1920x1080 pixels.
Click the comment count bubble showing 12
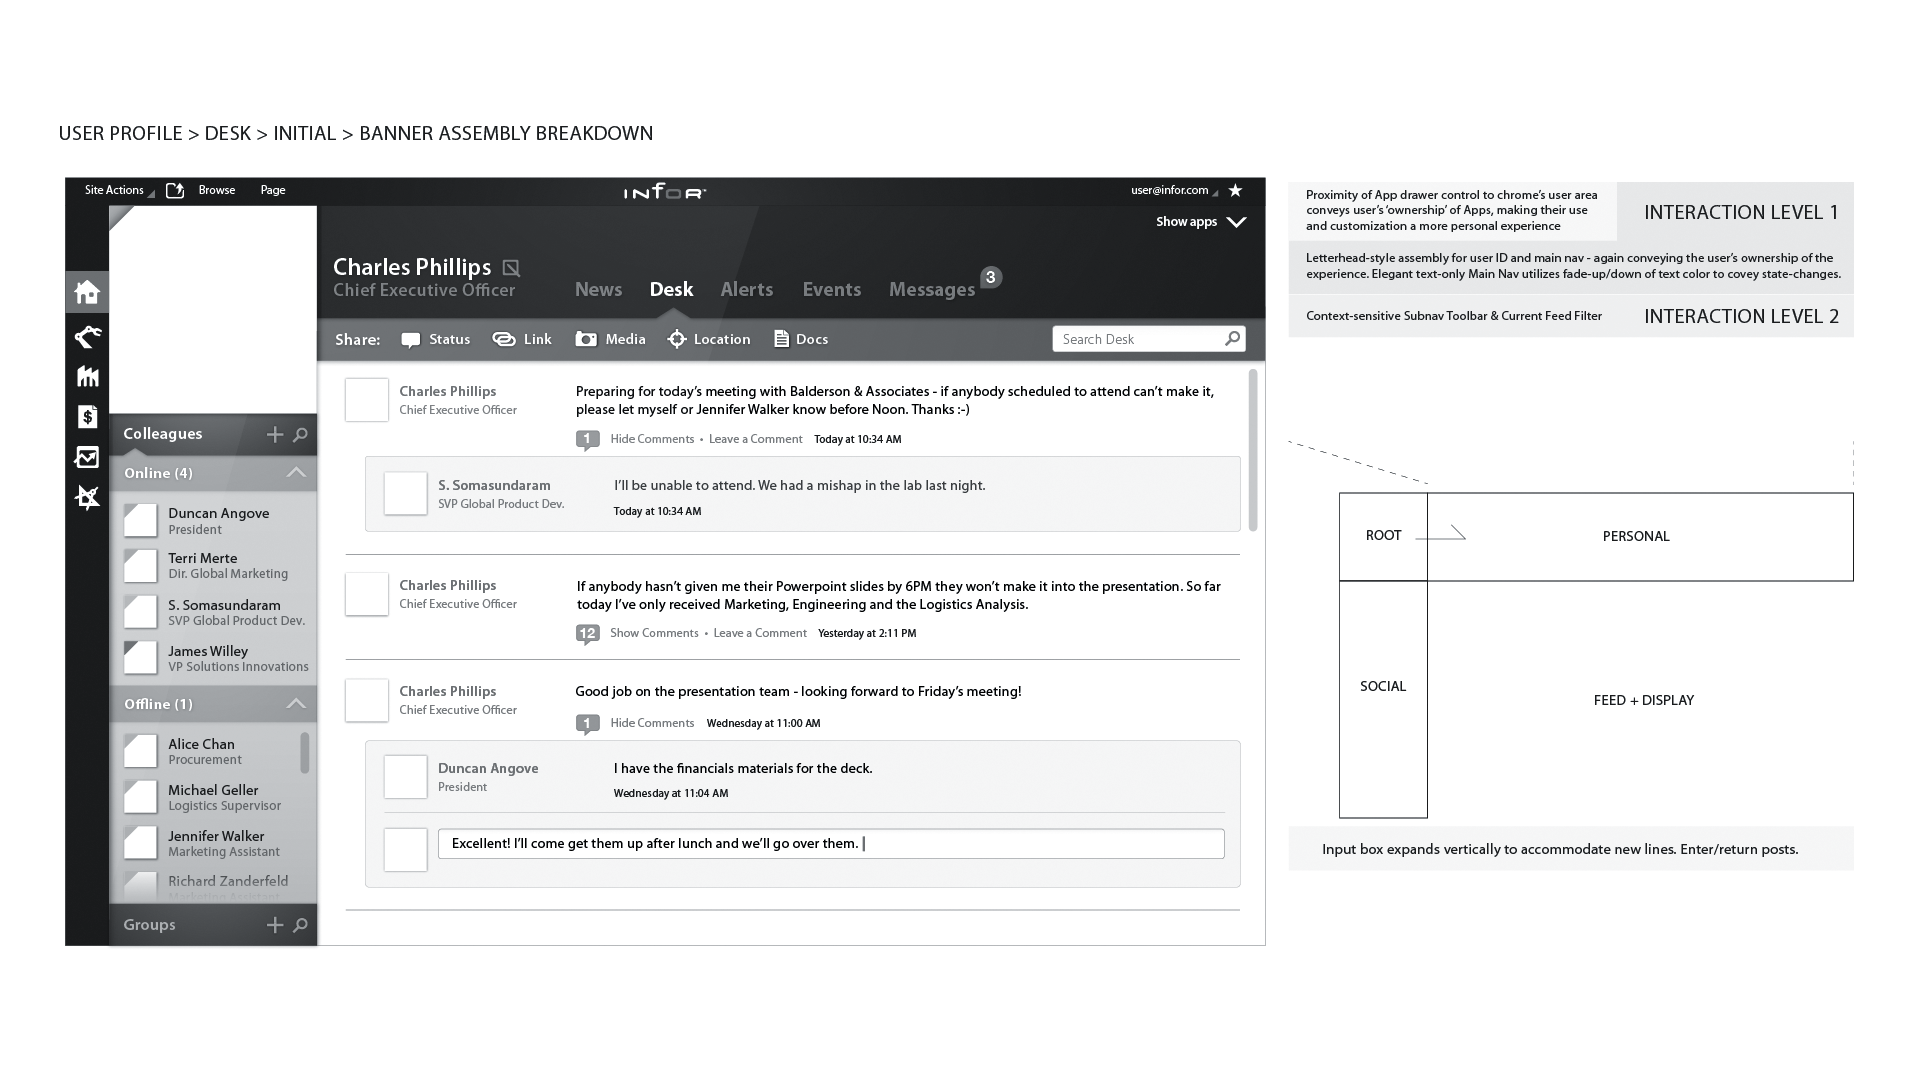coord(587,634)
